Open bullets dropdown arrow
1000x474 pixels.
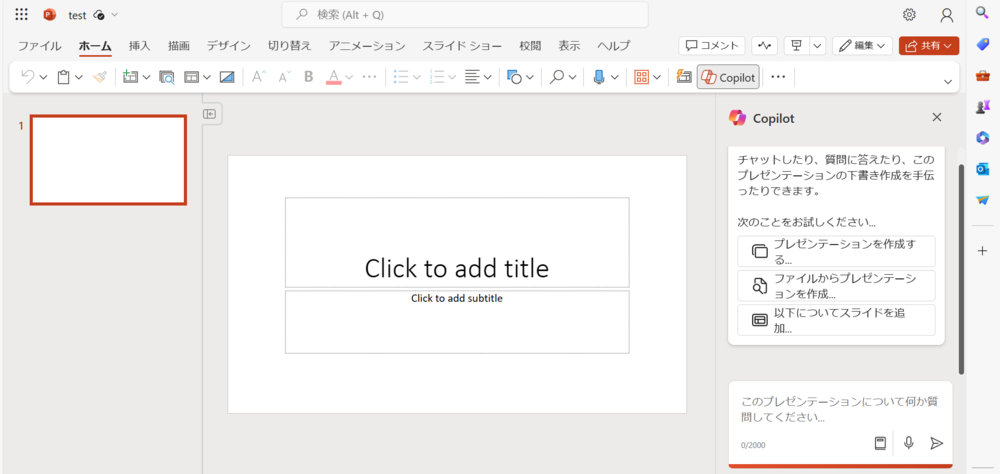pos(416,78)
